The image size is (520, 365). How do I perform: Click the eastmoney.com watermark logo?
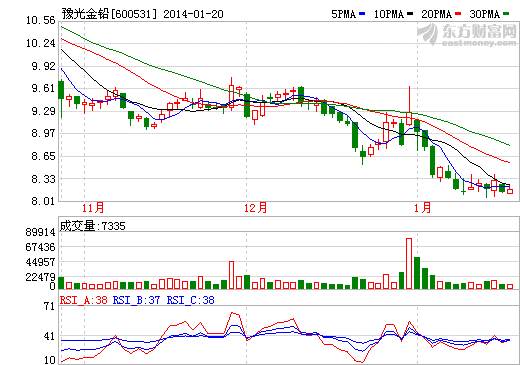click(466, 35)
